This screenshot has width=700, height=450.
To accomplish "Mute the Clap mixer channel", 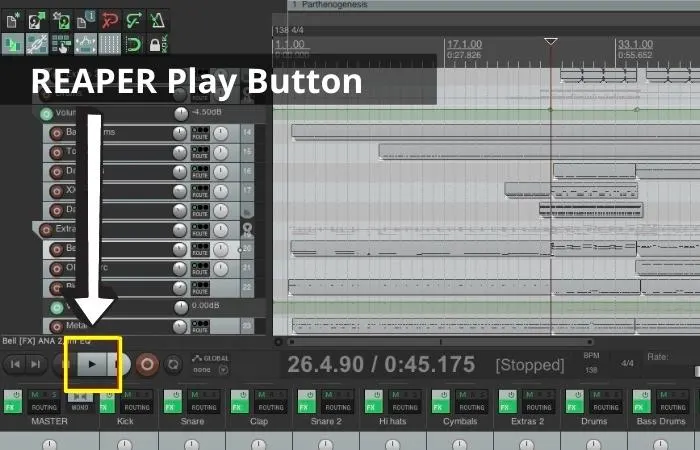I will [262, 395].
